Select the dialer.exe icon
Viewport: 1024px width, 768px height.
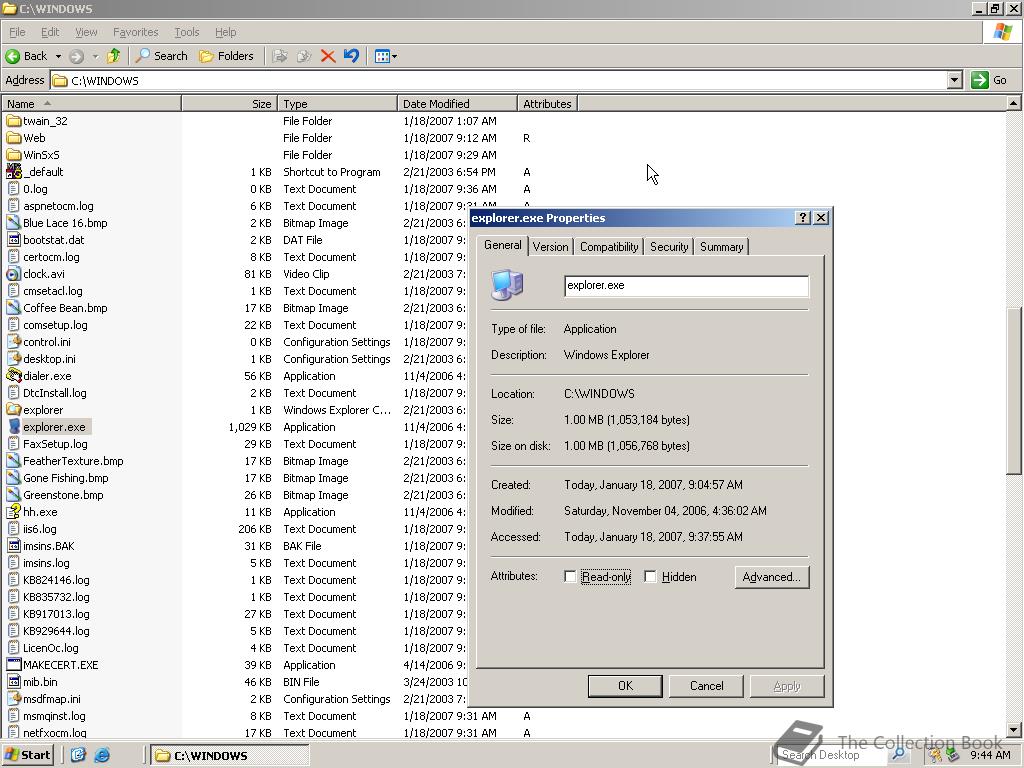click(x=14, y=376)
